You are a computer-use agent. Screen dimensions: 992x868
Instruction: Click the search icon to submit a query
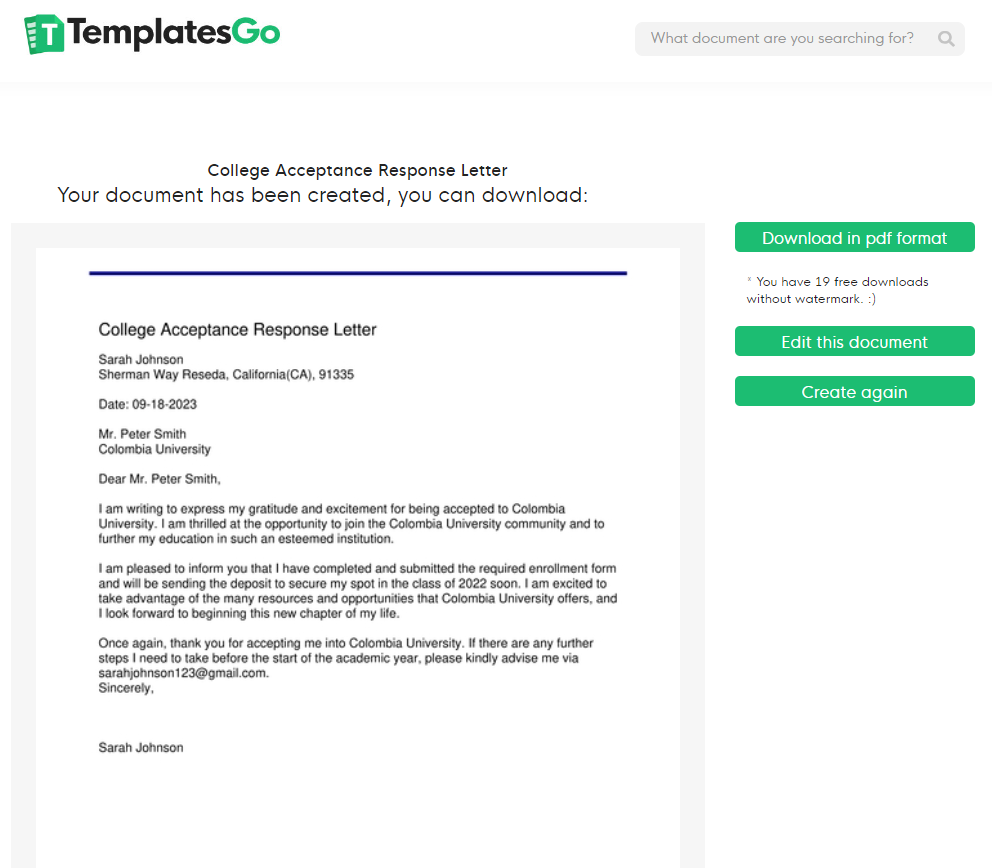945,38
